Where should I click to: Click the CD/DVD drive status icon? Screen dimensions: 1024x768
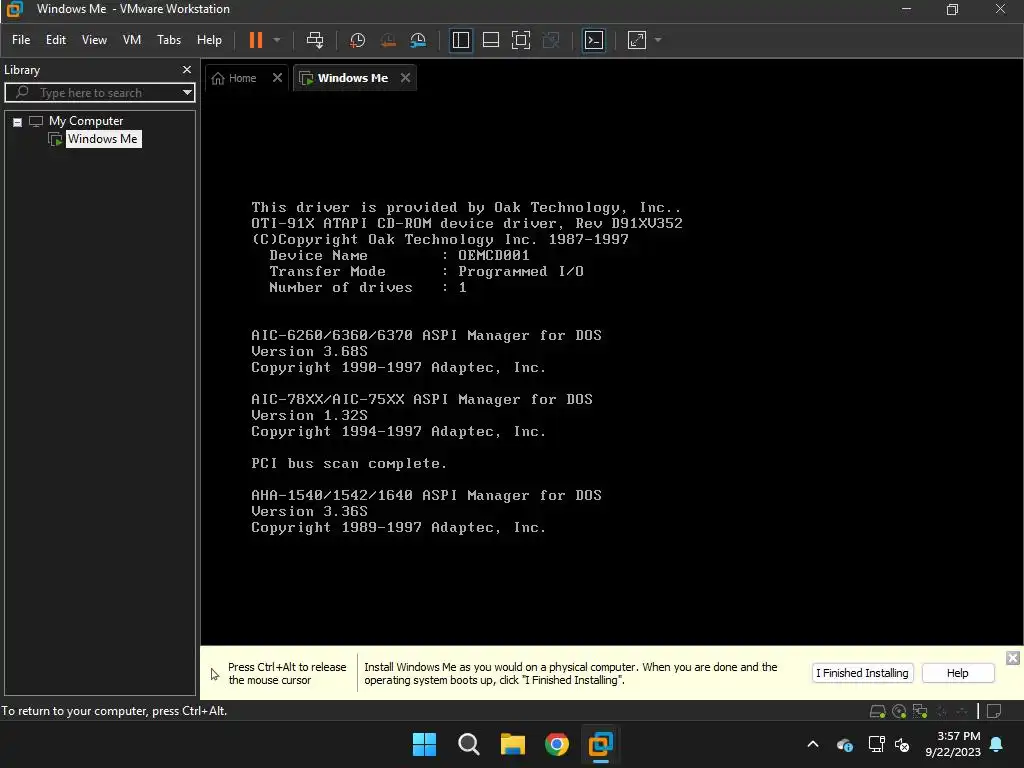click(899, 711)
